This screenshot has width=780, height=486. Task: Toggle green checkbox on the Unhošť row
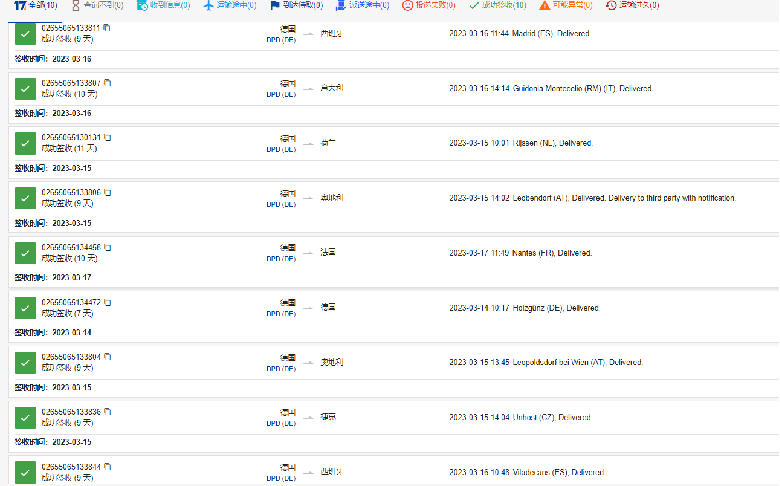pos(25,418)
